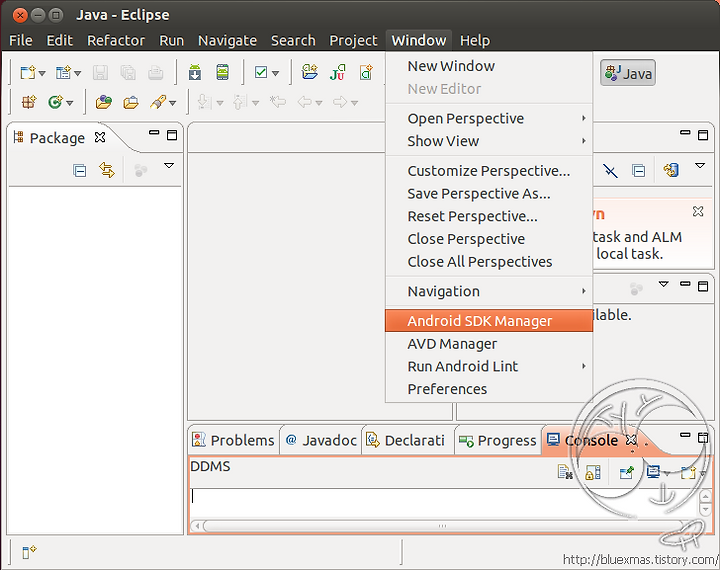Click the Next Annotation toolbar icon
This screenshot has width=720, height=570.
pos(204,102)
